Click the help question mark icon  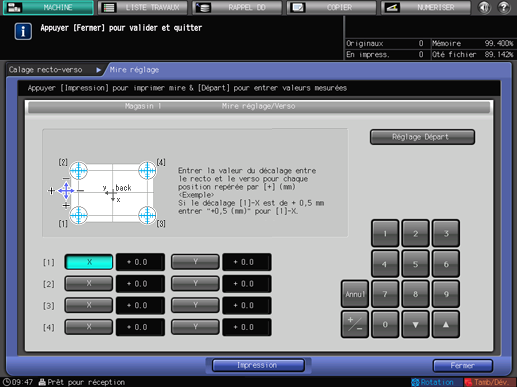coord(503,7)
